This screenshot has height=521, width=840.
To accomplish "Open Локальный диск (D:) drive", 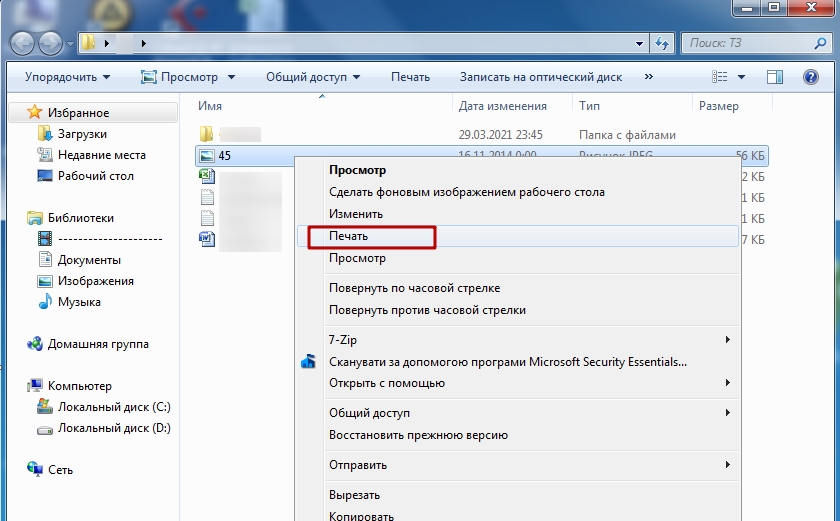I will 113,428.
